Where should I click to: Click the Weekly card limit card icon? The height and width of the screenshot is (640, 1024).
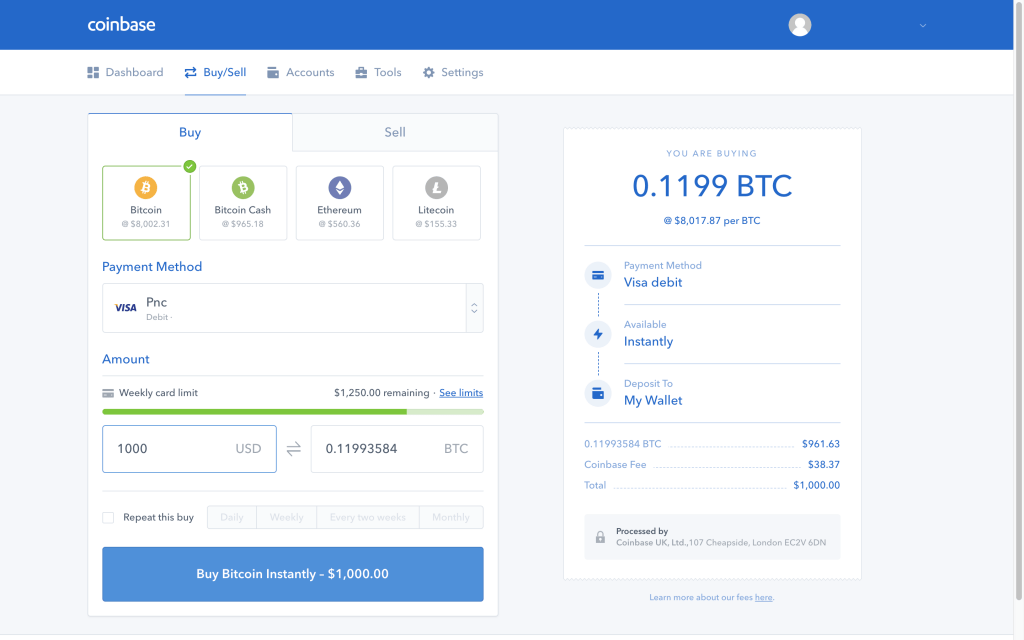coord(108,393)
